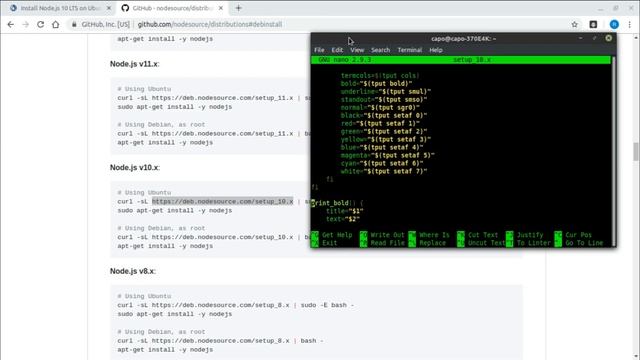Click the terminal title capo@capo-370E4K
This screenshot has height=360, width=640.
point(464,38)
